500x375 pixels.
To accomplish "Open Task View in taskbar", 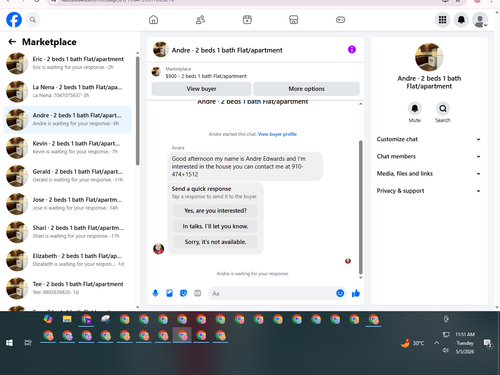I will (28, 343).
